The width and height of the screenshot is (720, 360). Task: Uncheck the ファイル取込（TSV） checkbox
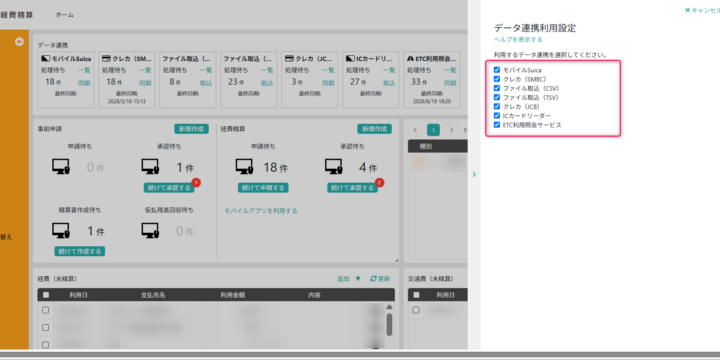point(496,97)
